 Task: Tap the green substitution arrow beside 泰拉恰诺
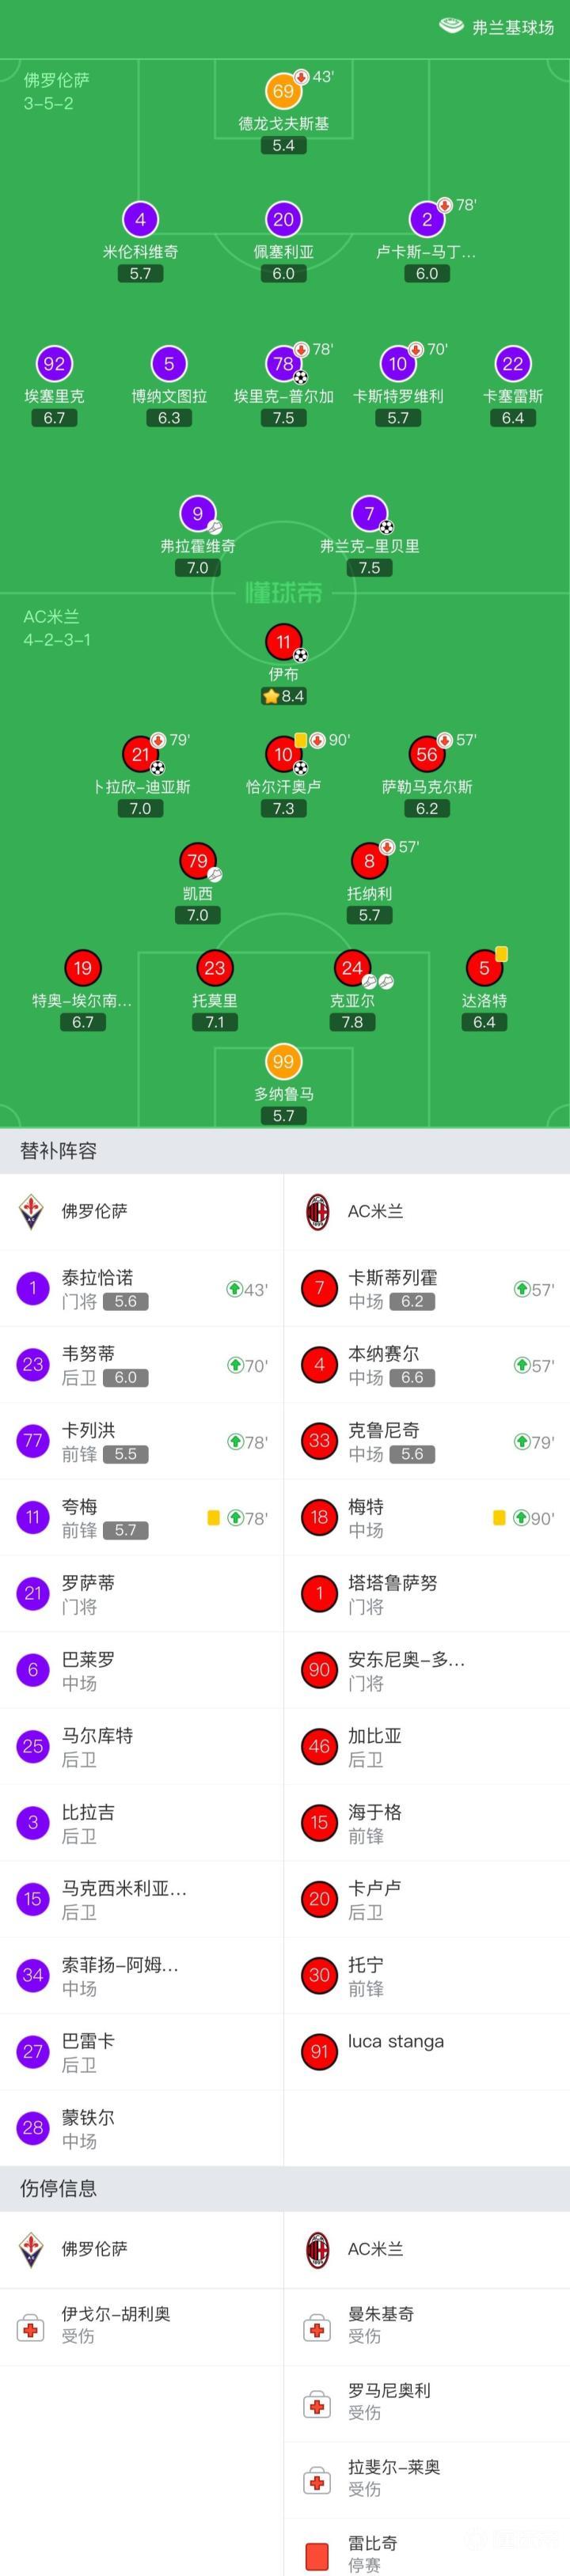235,1289
